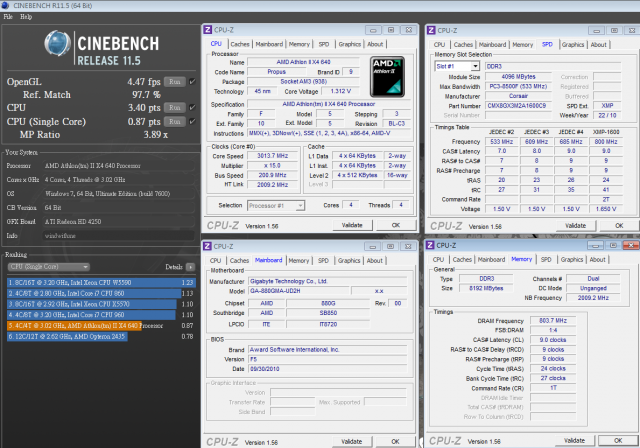Click OK in the SPD window
The width and height of the screenshot is (640, 448).
(x=619, y=225)
